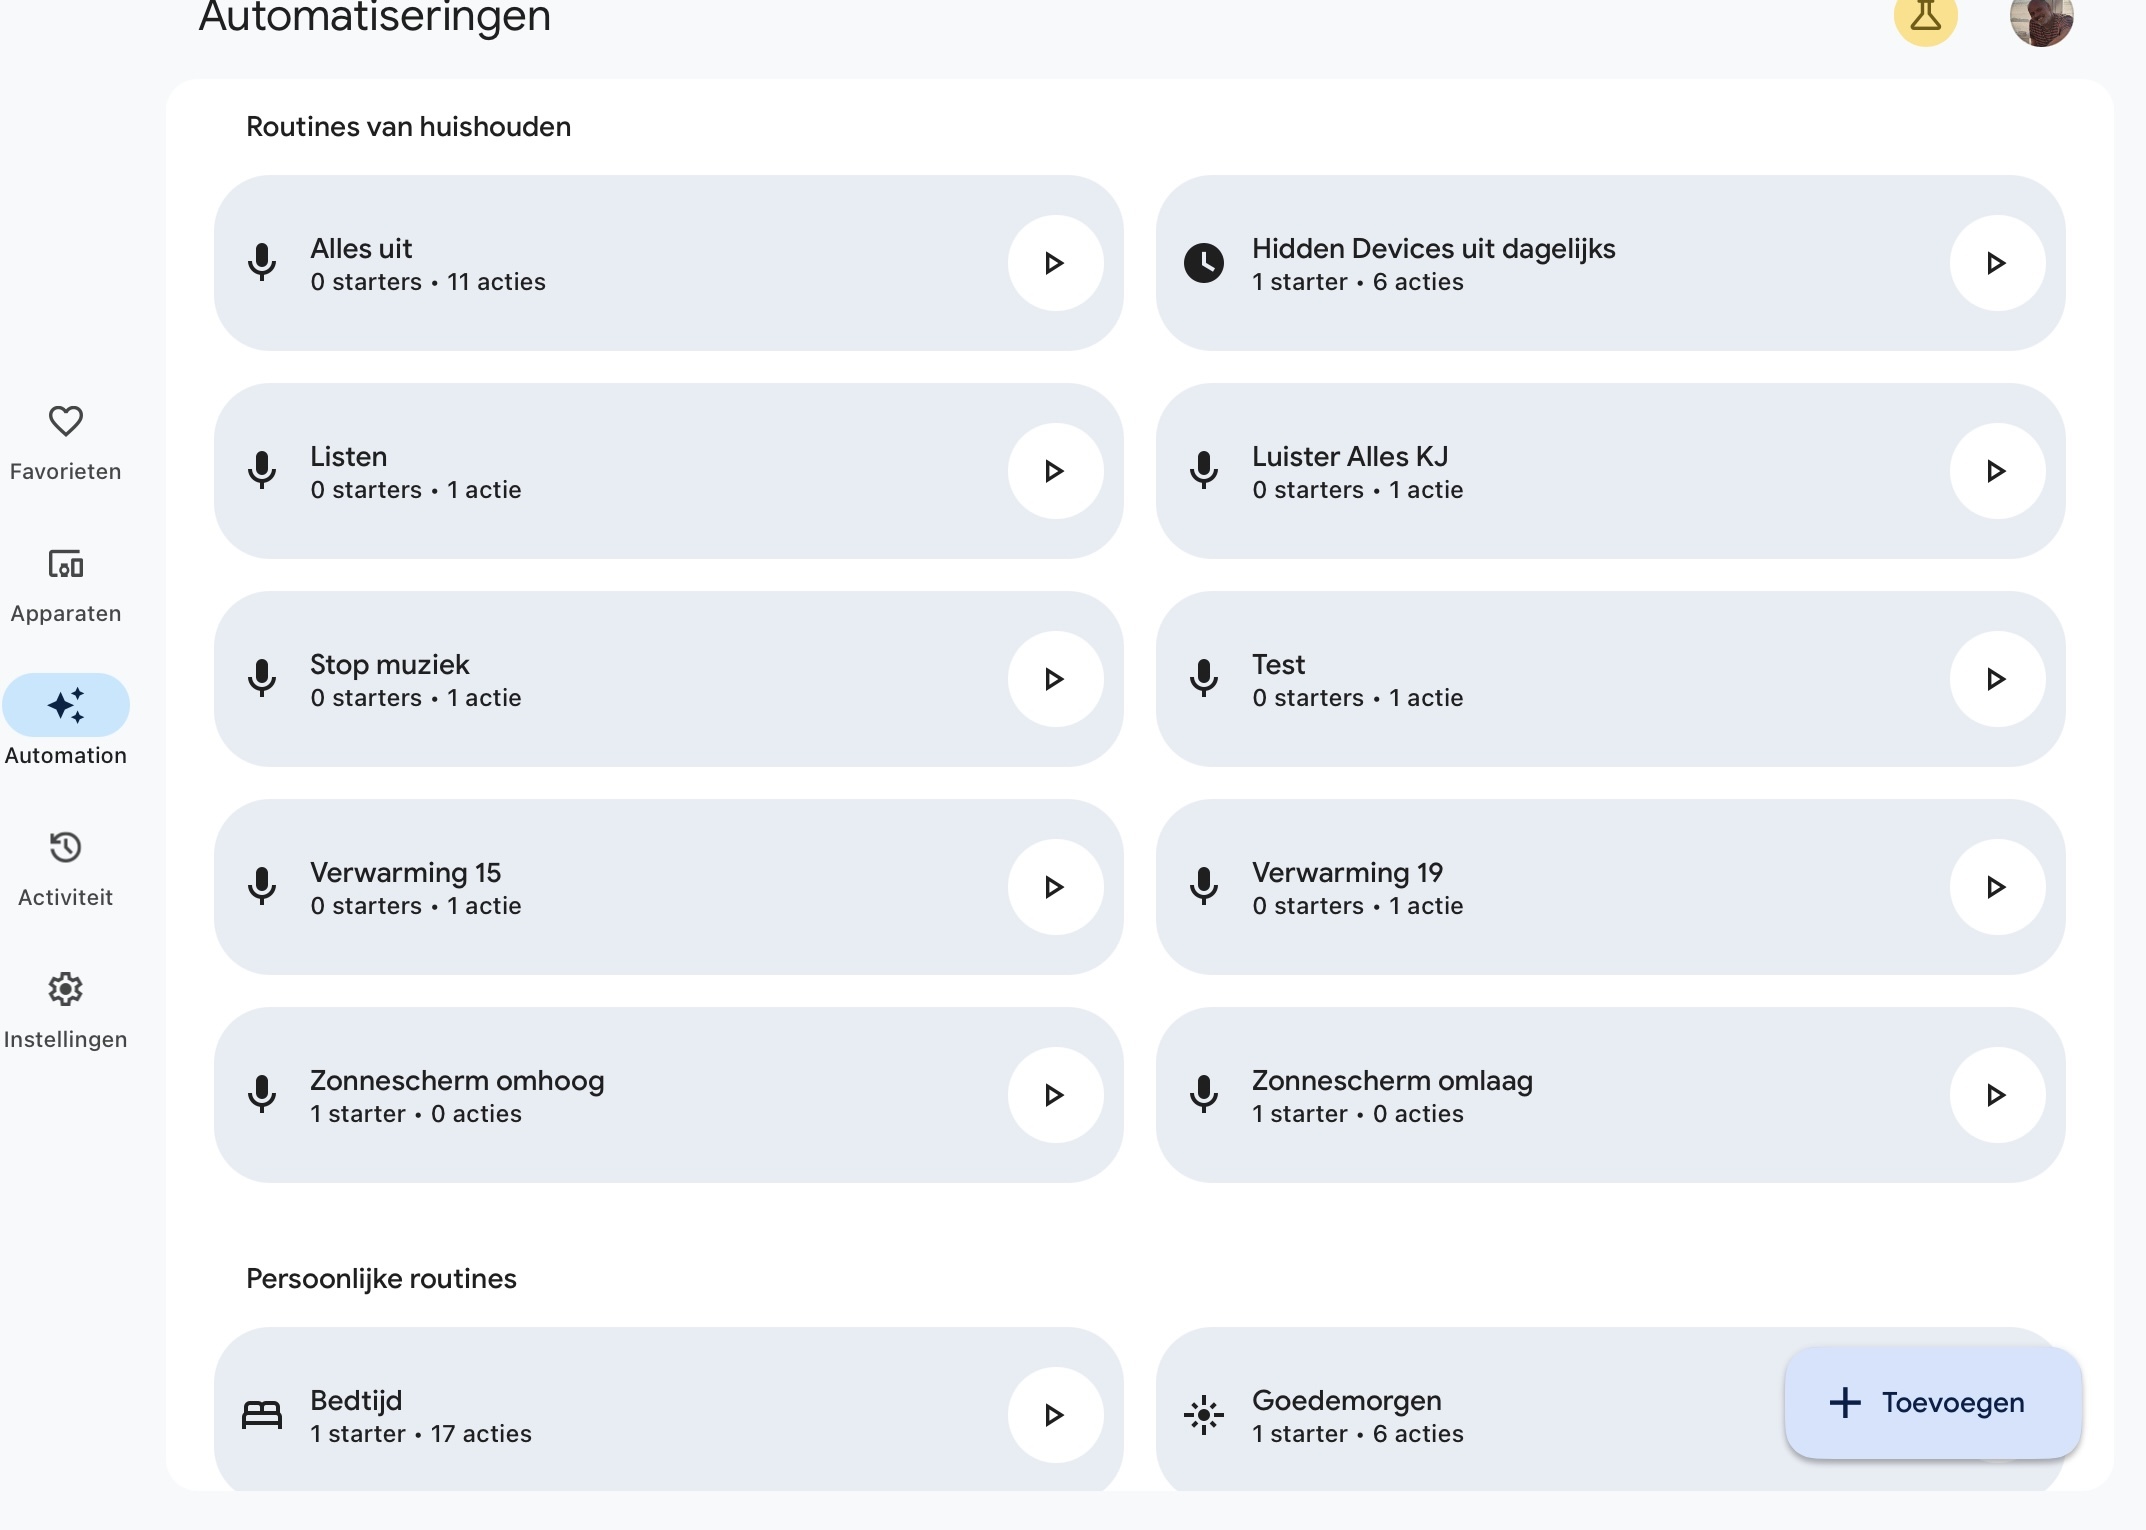
Task: Open the Test routine card
Action: [x=1610, y=679]
